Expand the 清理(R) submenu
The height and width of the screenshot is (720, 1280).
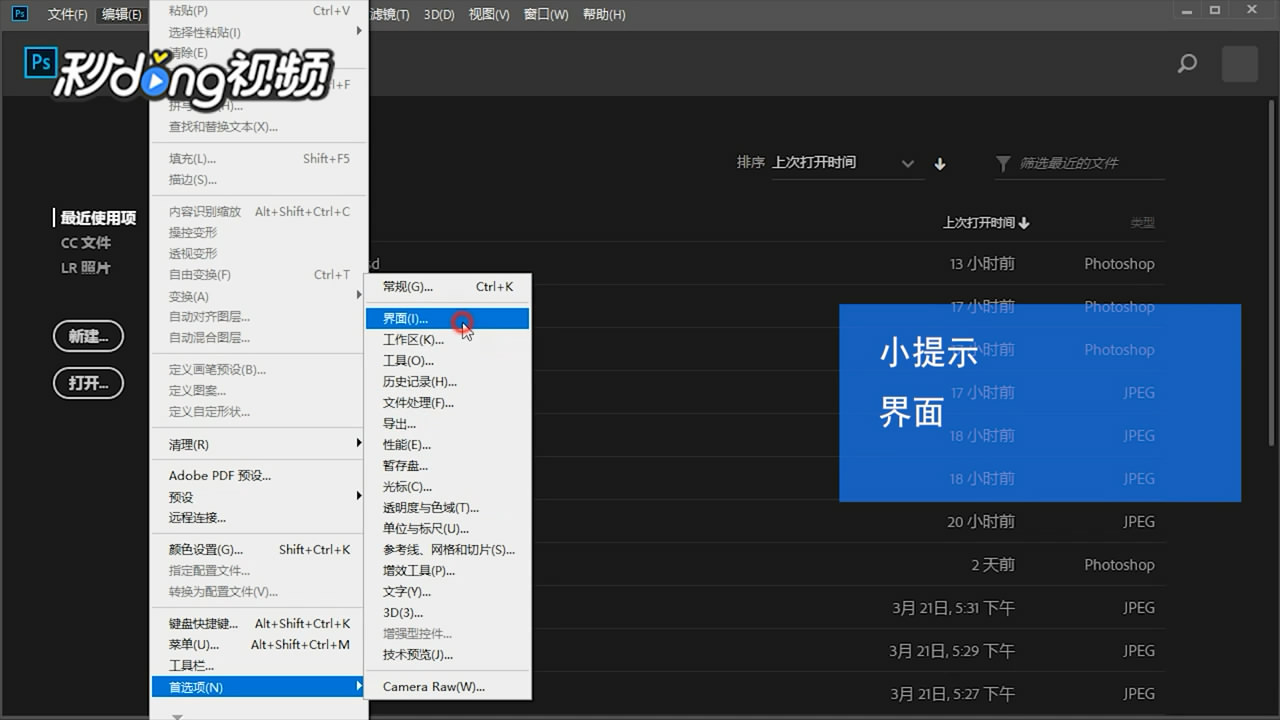pos(260,444)
